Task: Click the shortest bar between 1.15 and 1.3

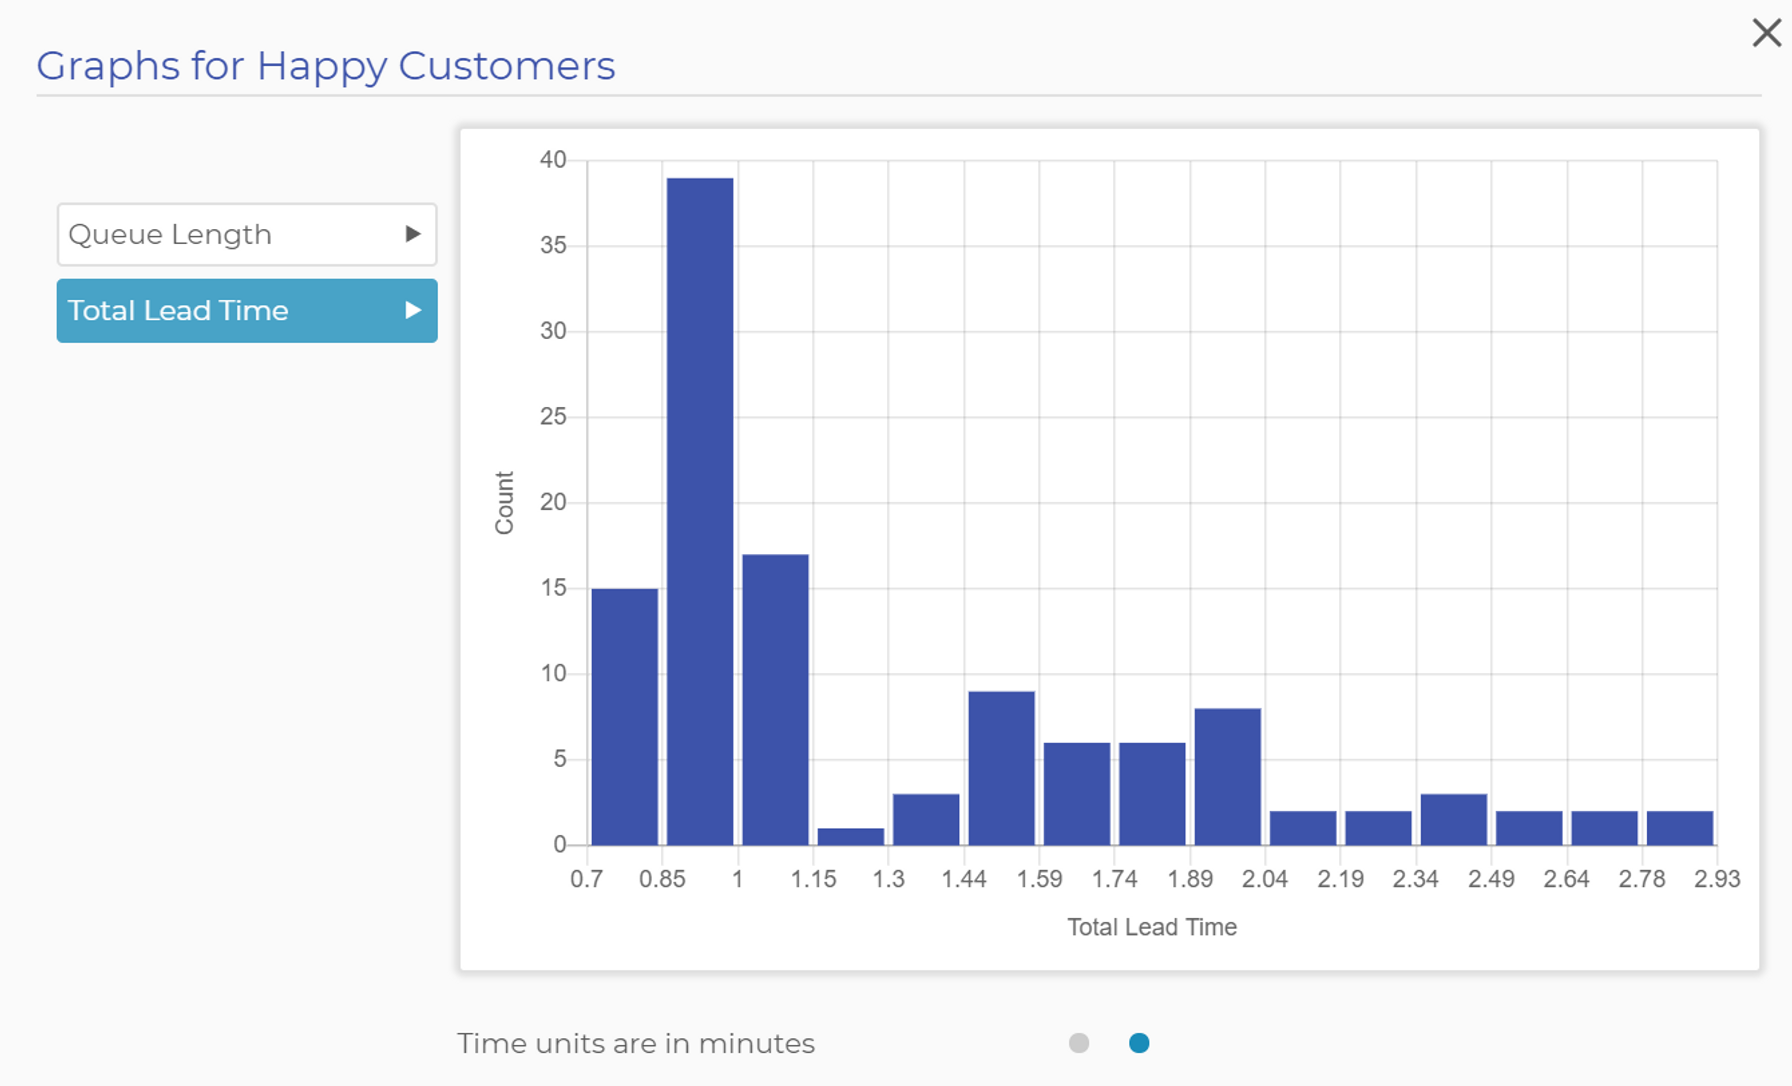Action: click(851, 836)
